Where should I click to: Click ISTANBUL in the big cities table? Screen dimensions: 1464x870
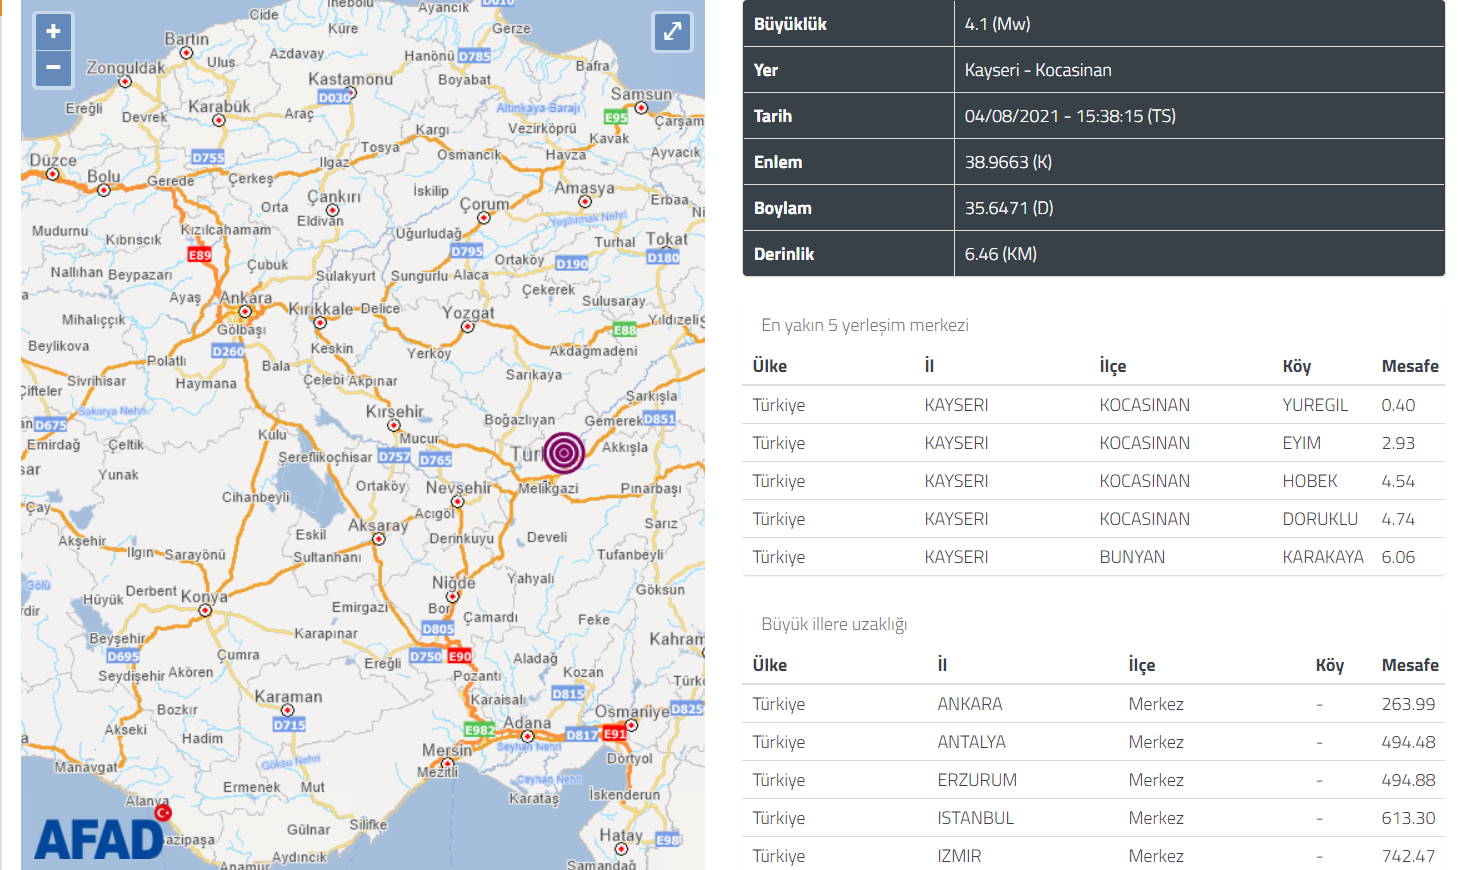click(x=975, y=818)
